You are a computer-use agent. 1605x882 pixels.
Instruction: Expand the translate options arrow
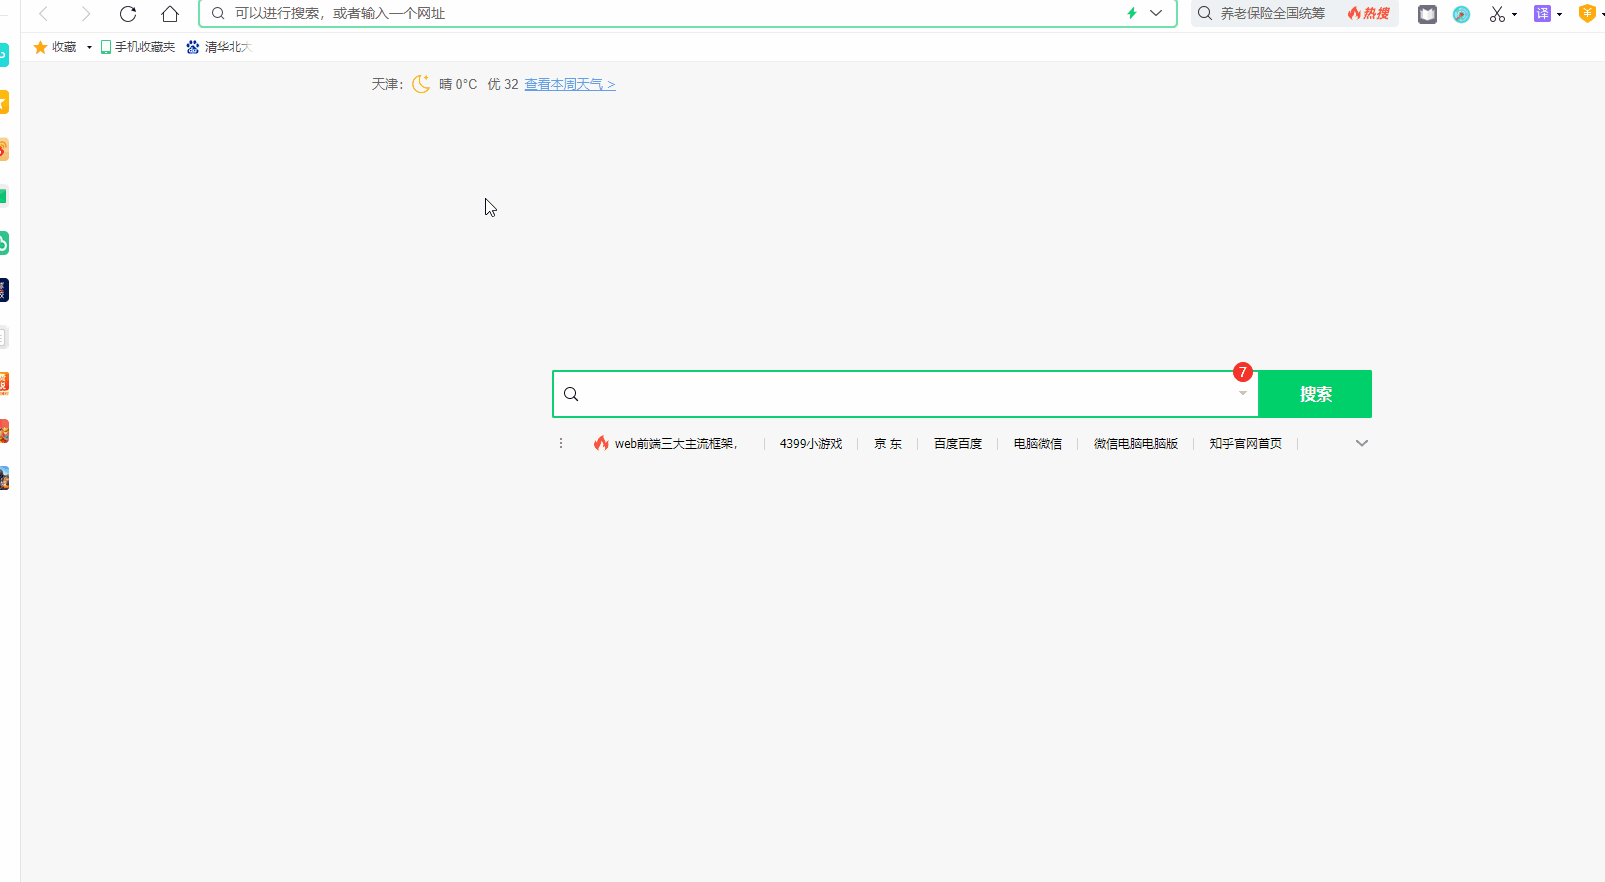1559,15
